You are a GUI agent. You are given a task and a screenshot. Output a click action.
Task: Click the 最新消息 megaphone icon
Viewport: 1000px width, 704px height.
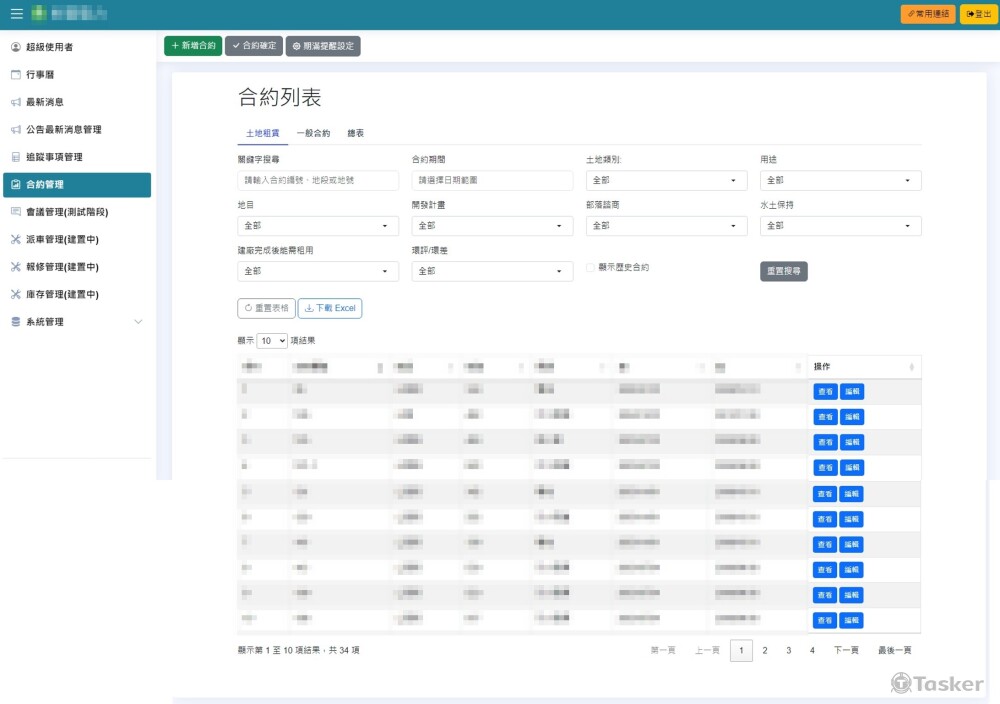click(16, 102)
